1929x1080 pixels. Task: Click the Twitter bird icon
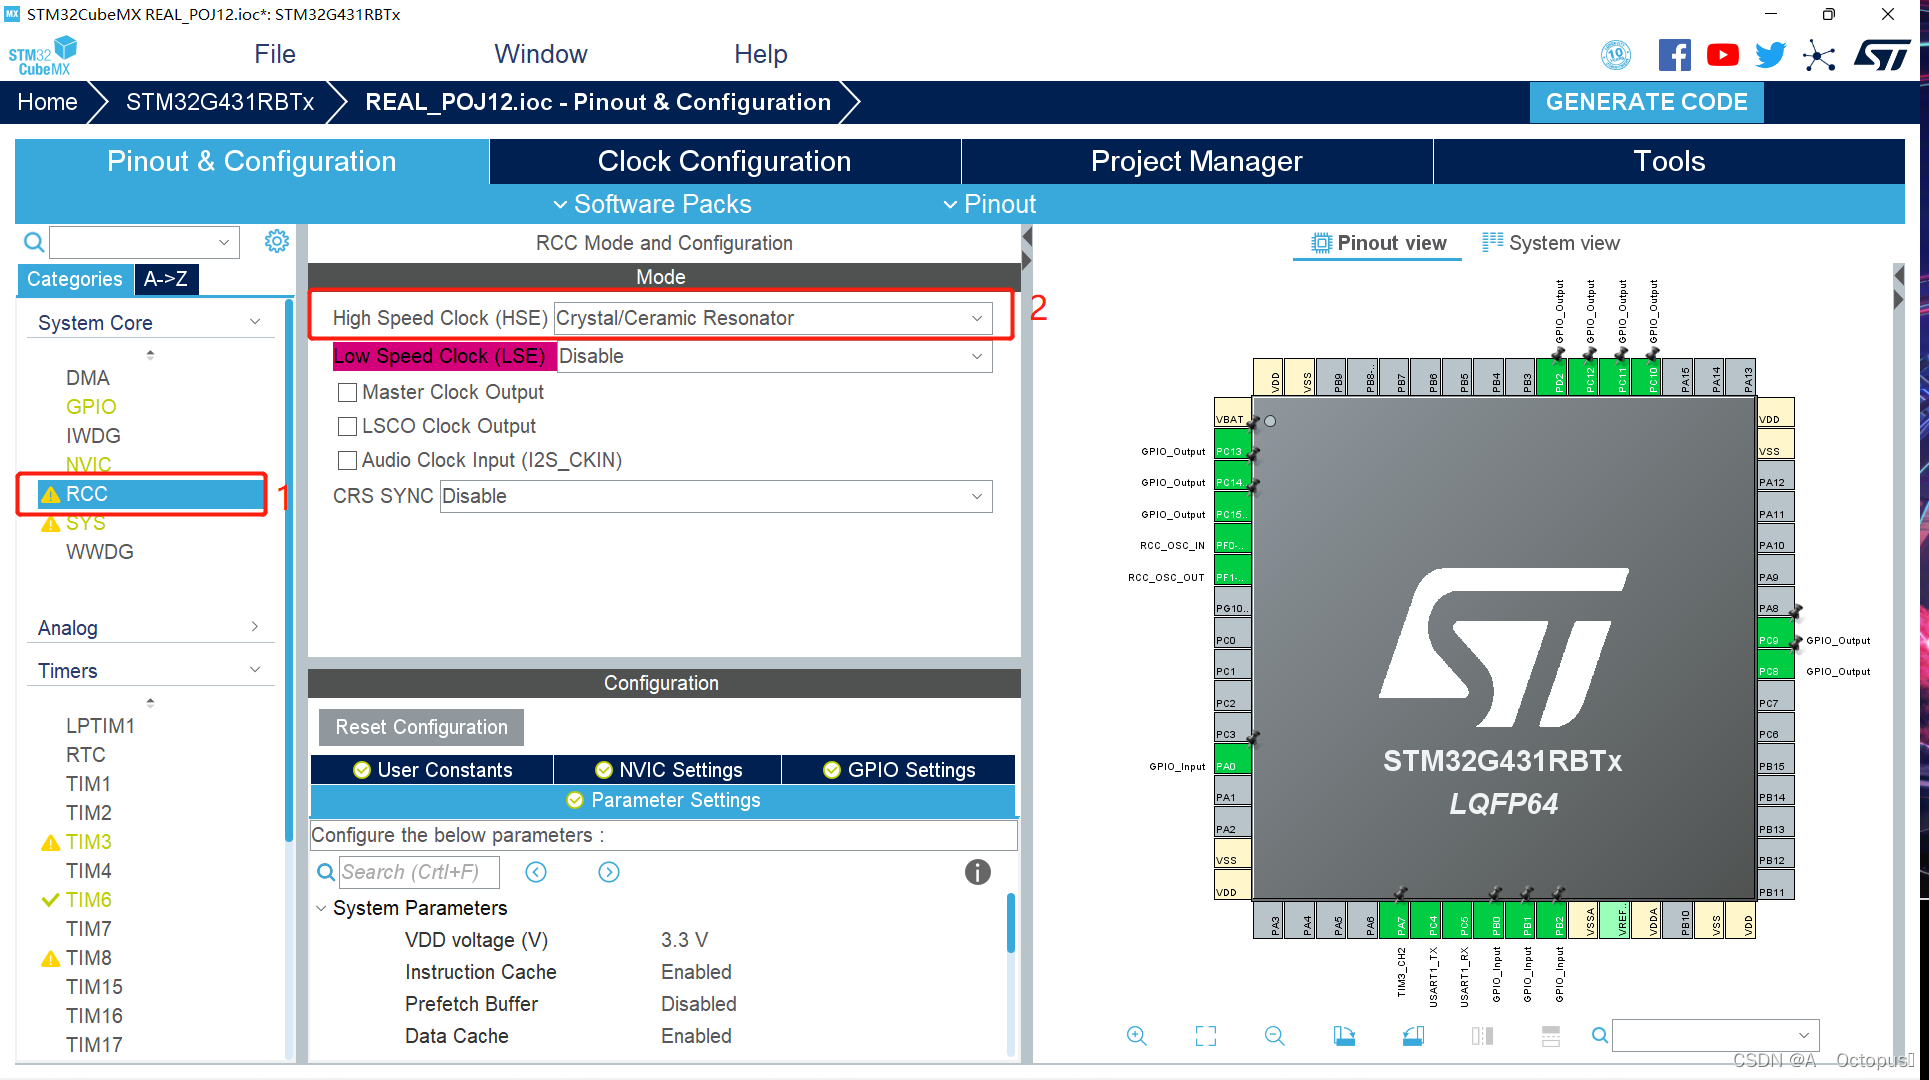point(1770,55)
